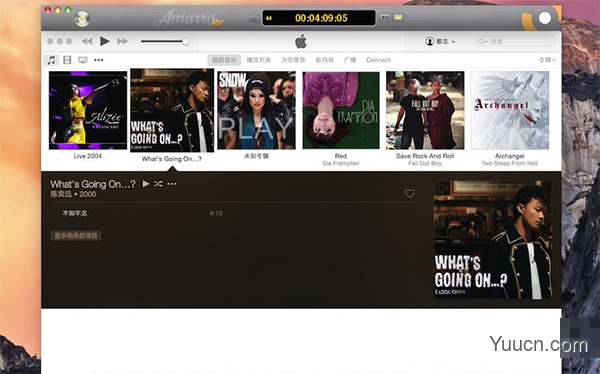Viewport: 600px width, 374px height.
Task: Open the 广播 tab
Action: [x=350, y=60]
